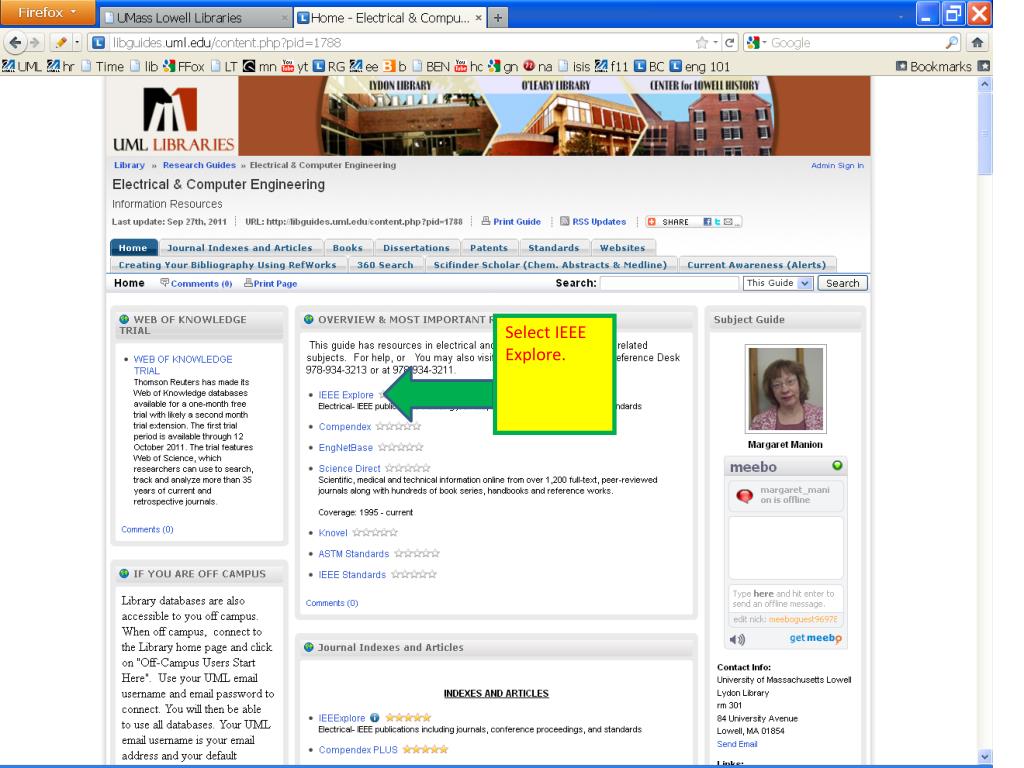
Task: Open the FFox bookmark
Action: coord(184,67)
